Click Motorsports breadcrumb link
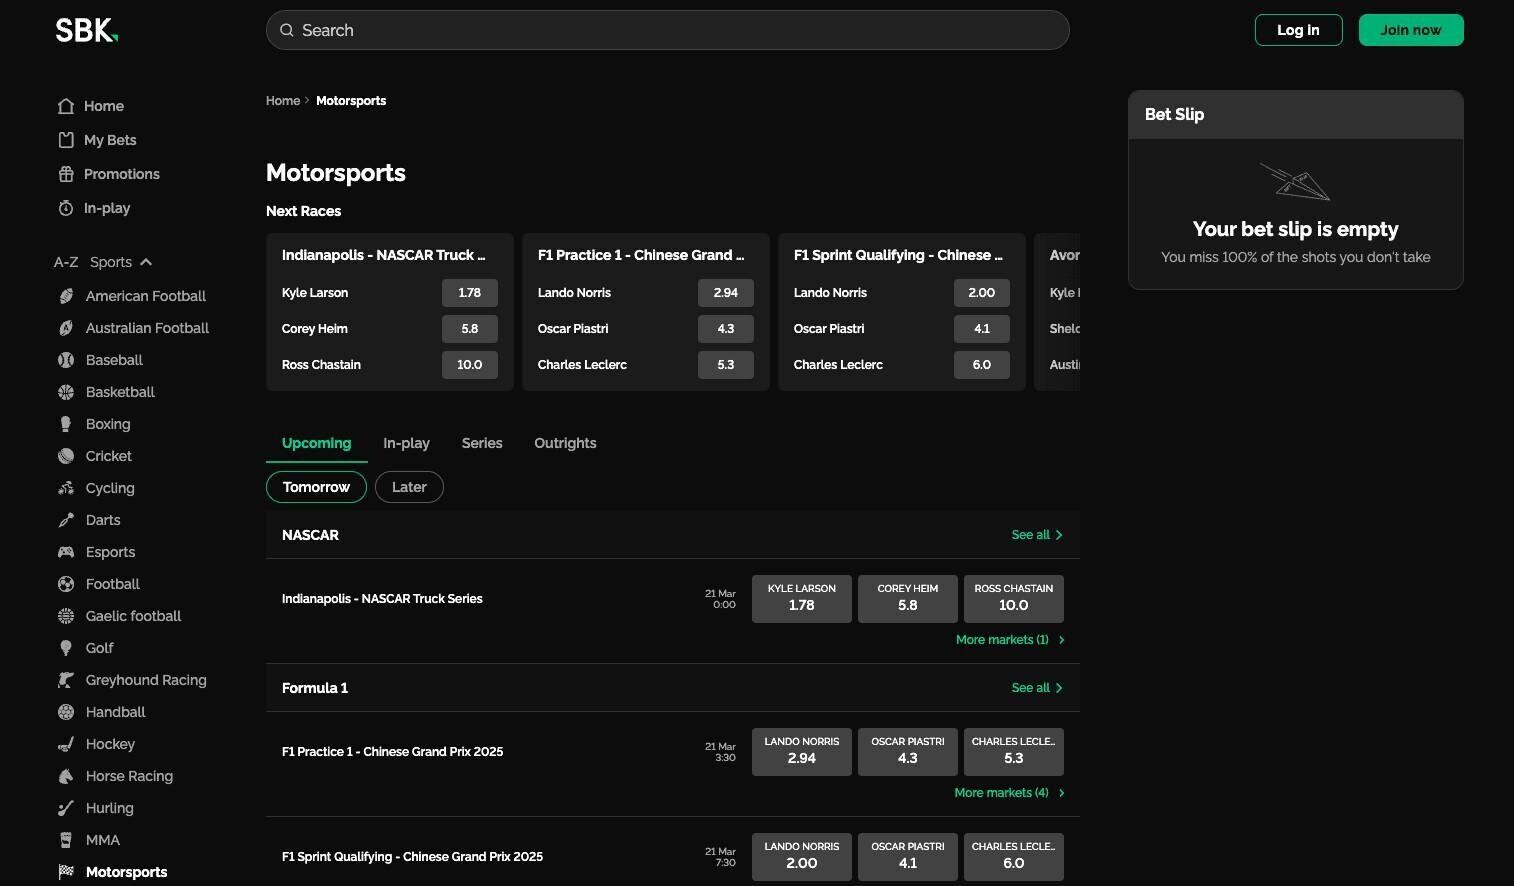Image resolution: width=1514 pixels, height=886 pixels. click(351, 101)
